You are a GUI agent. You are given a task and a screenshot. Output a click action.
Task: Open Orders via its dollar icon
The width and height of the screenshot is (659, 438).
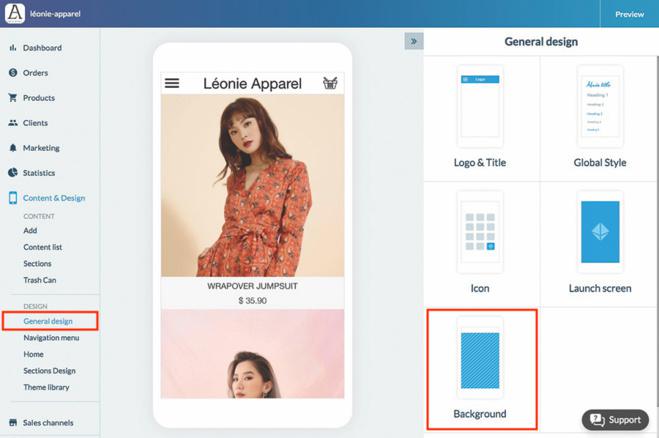pos(13,73)
